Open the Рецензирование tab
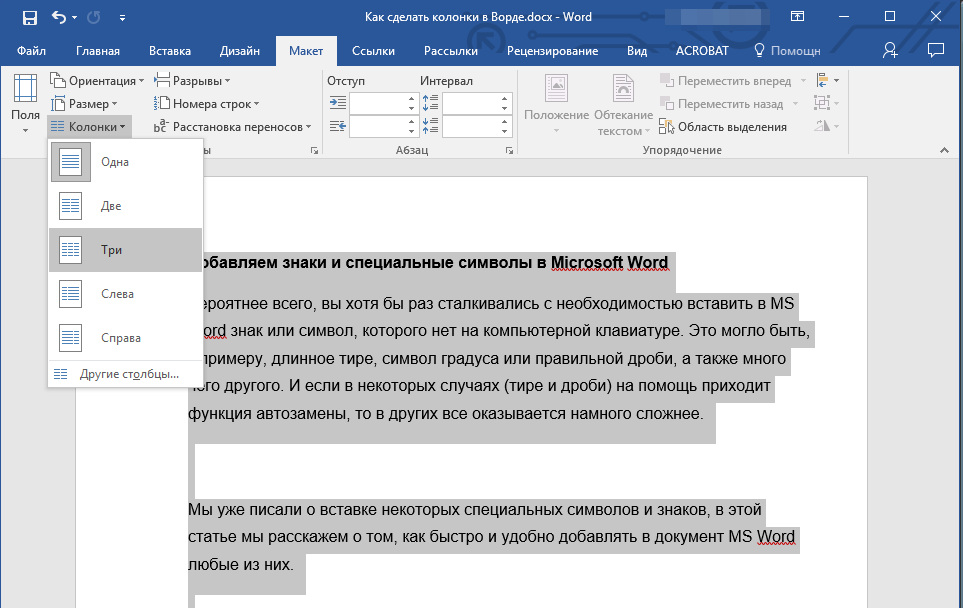The height and width of the screenshot is (608, 963). pyautogui.click(x=552, y=51)
